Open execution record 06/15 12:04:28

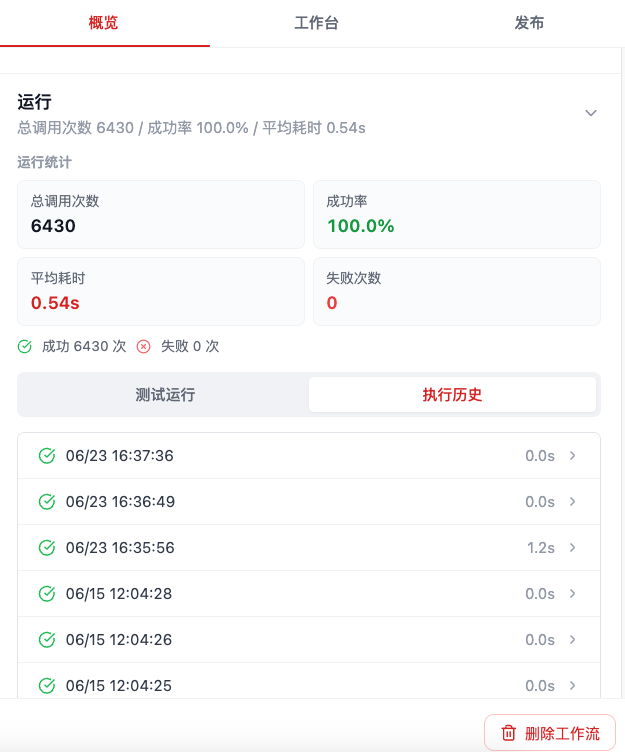click(309, 594)
